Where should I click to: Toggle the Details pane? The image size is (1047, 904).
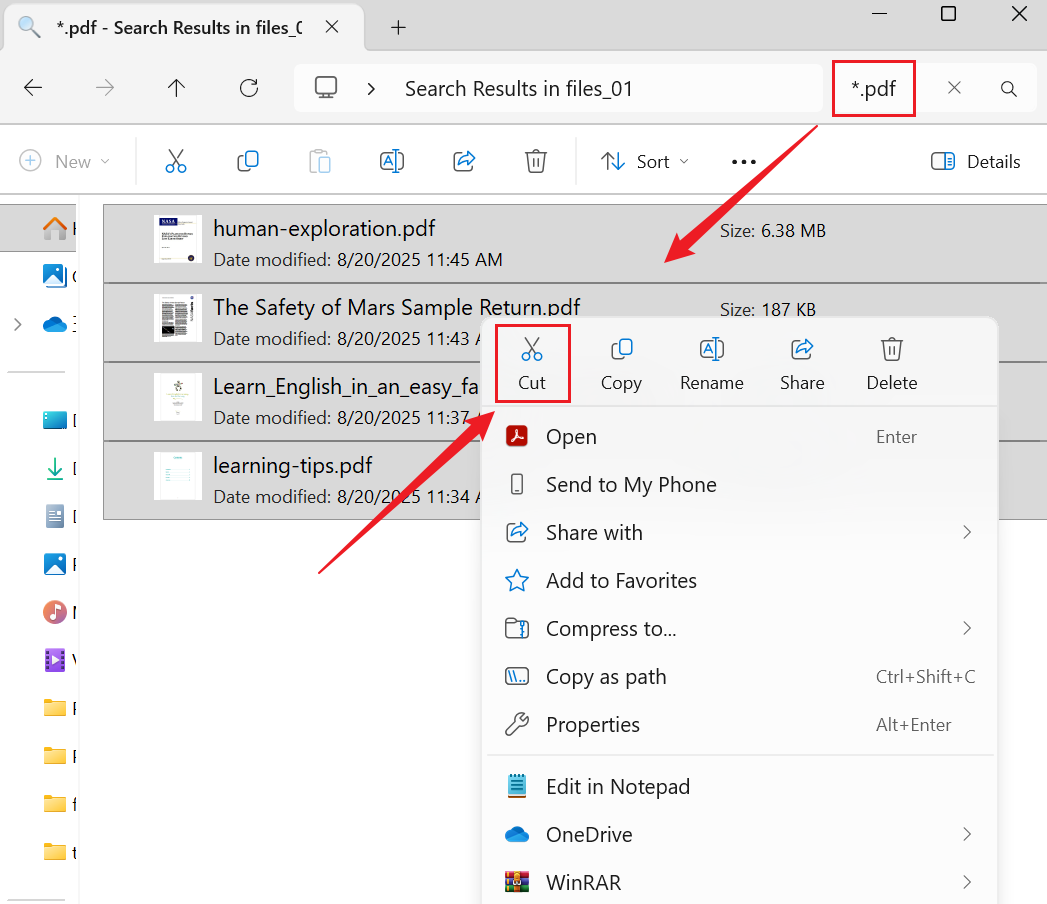975,161
